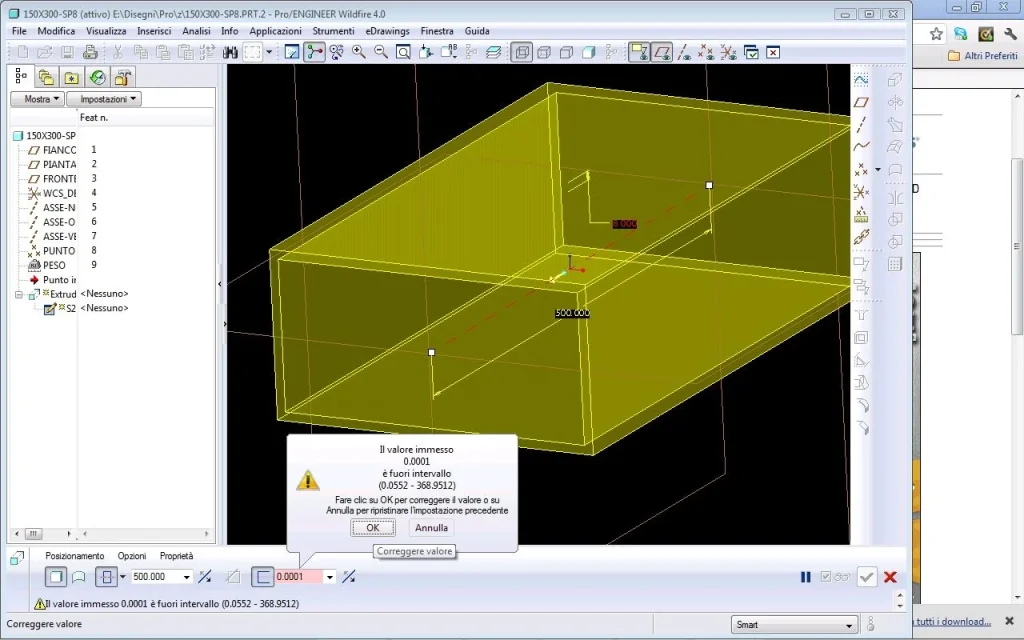Click the Sketch tool icon
This screenshot has width=1024, height=640.
click(x=861, y=80)
